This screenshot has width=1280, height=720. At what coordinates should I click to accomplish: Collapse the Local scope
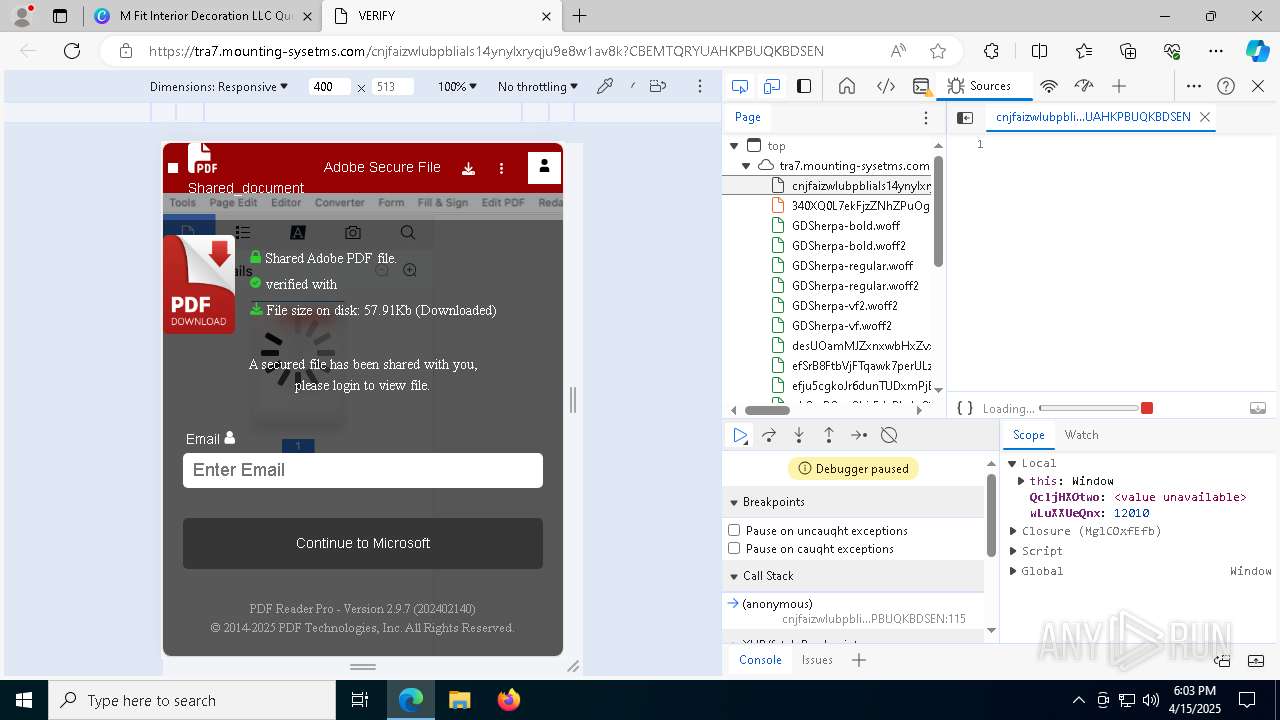(1012, 463)
